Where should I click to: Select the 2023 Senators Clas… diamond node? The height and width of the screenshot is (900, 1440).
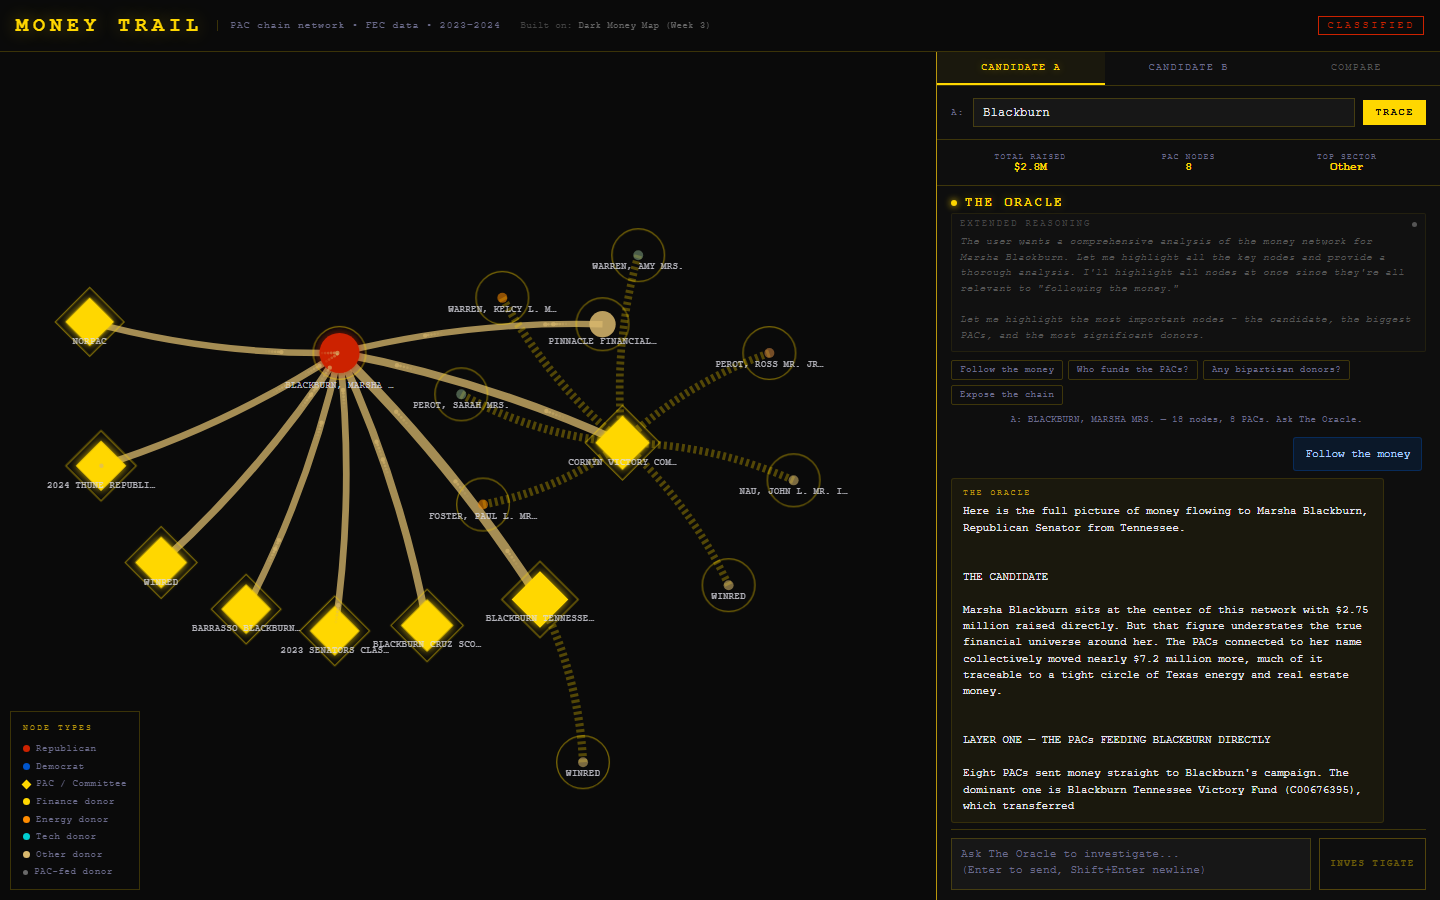click(x=334, y=630)
